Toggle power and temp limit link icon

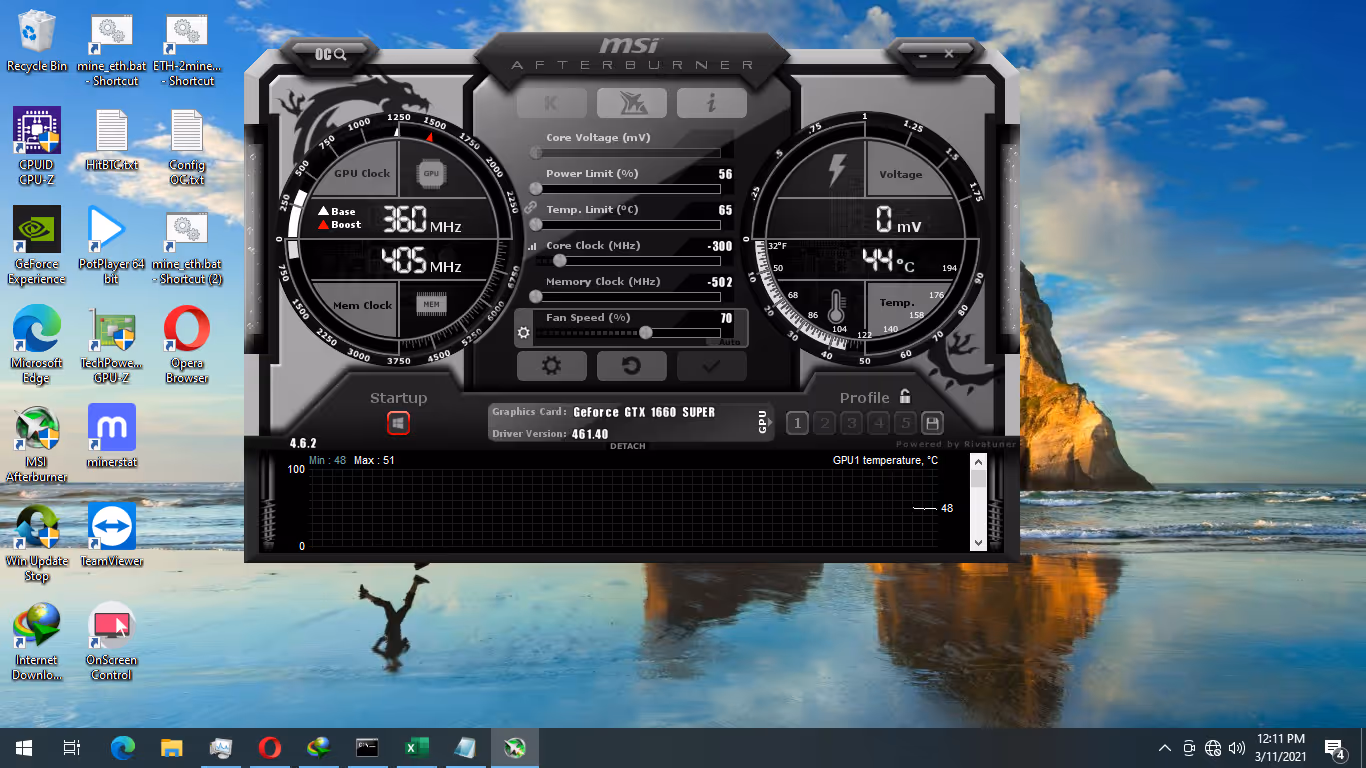pyautogui.click(x=531, y=206)
